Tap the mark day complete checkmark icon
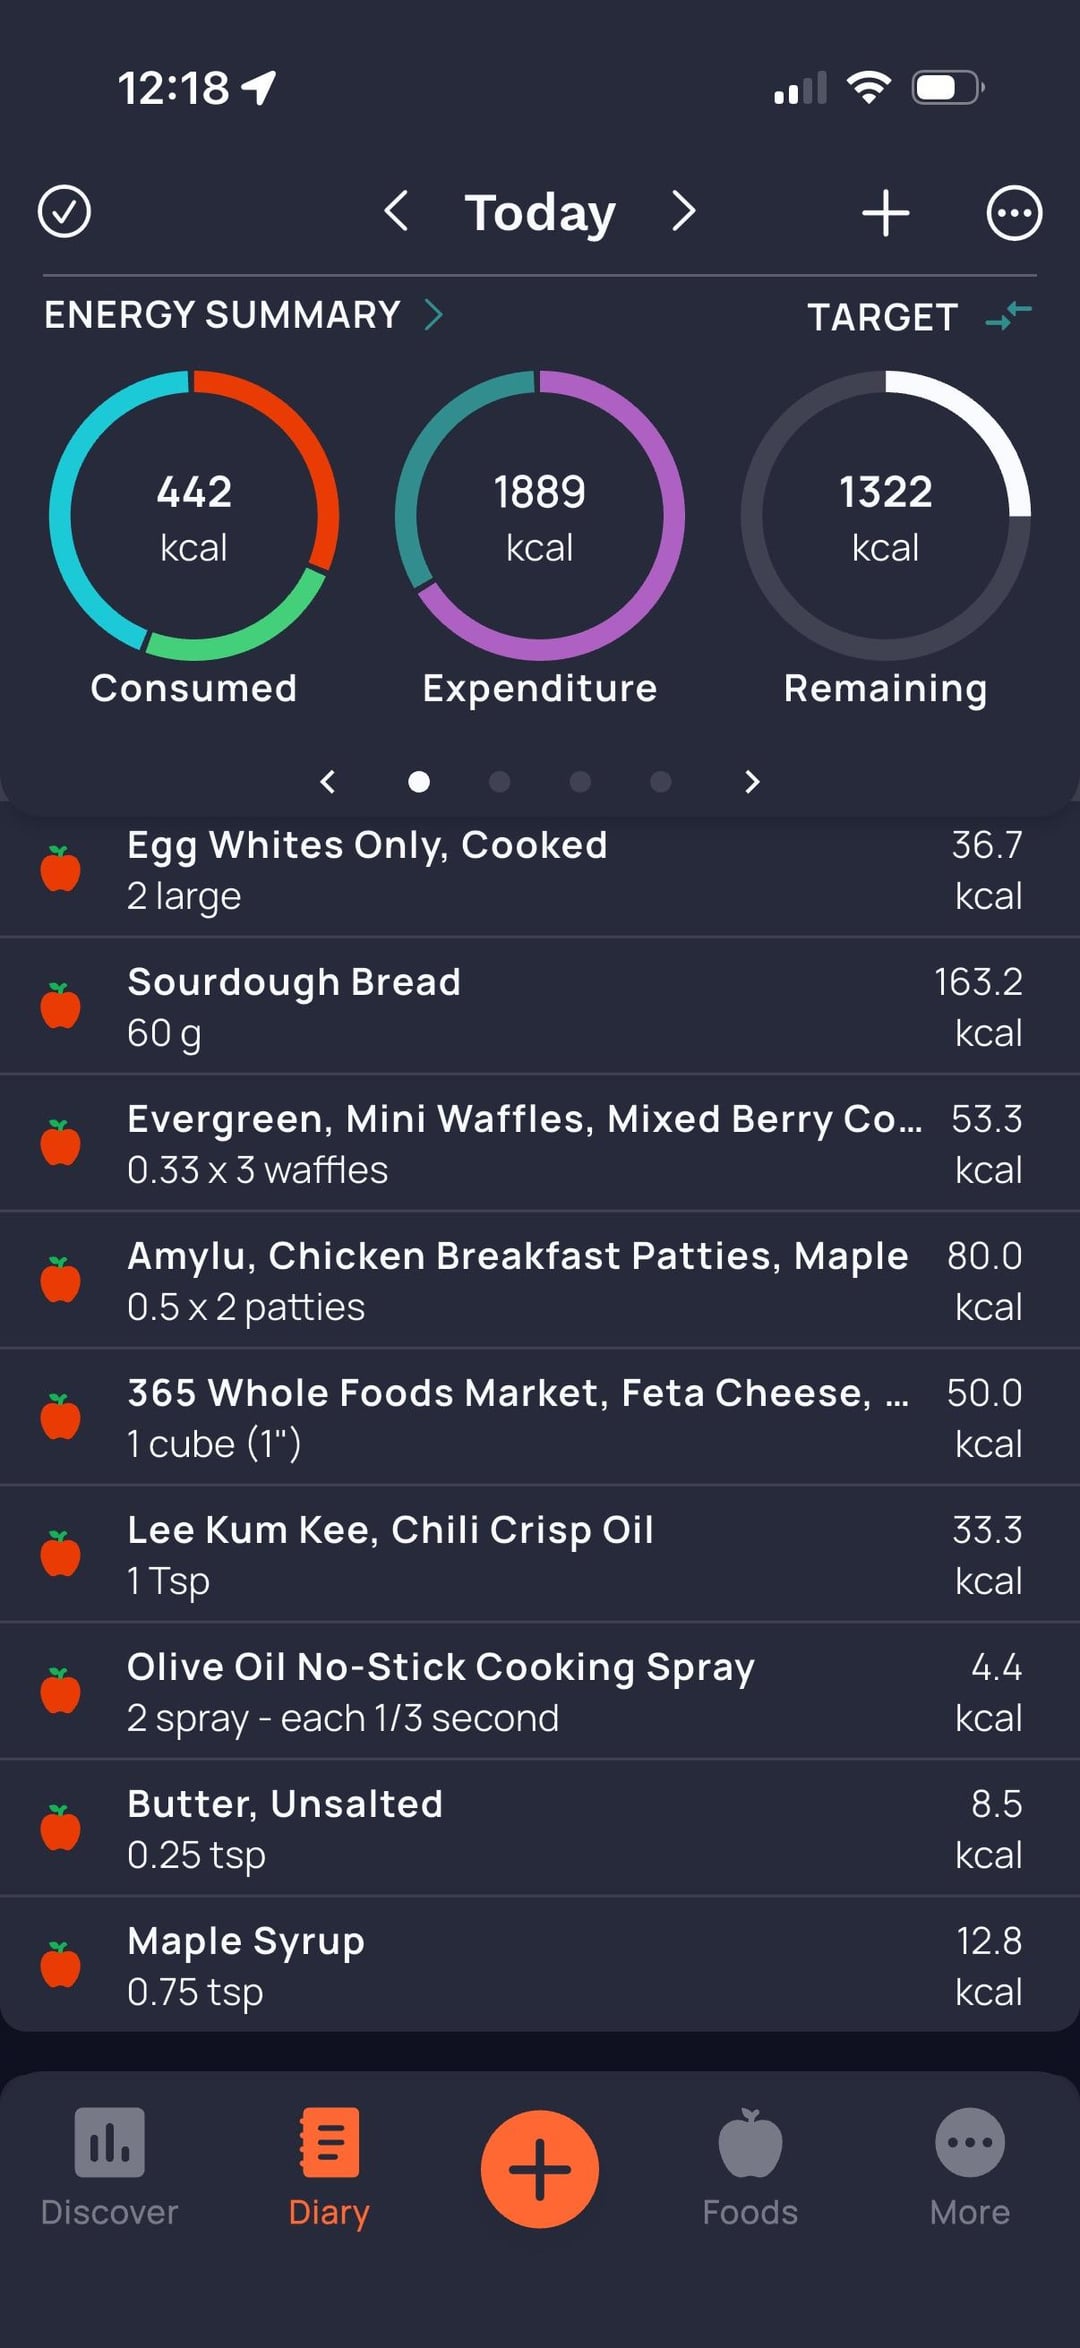Screen dimensions: 1080x2348 tap(64, 212)
